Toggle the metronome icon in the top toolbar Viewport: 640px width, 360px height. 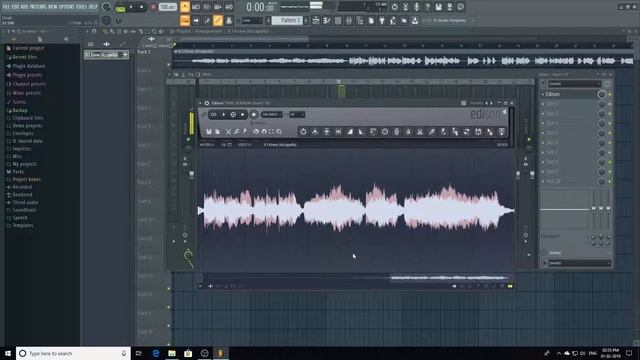point(185,7)
